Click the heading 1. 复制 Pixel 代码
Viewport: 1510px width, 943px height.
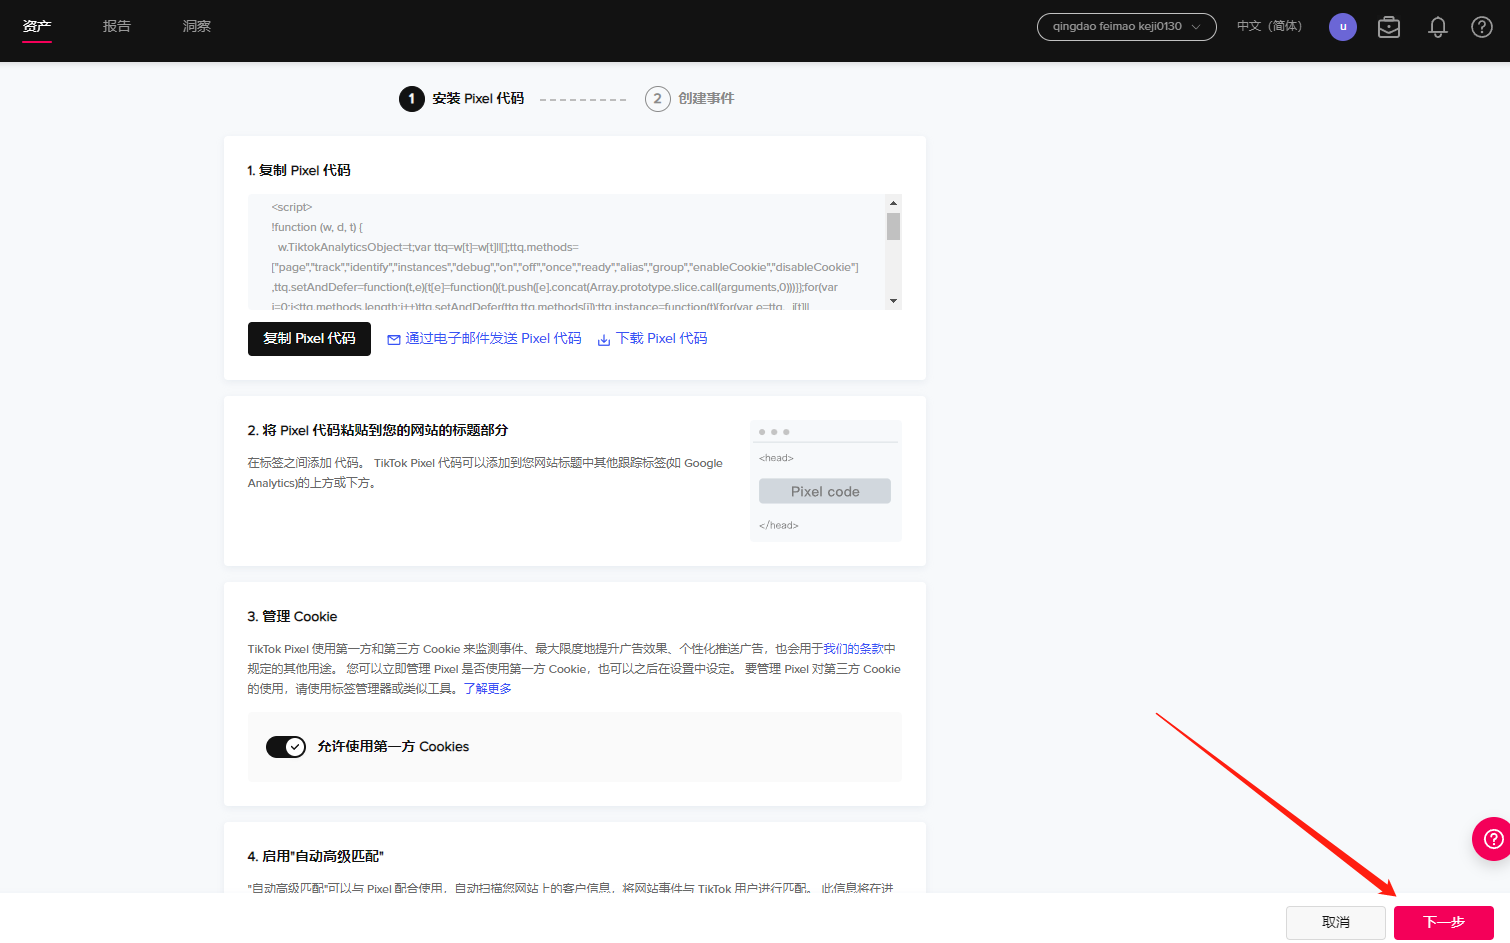coord(299,171)
